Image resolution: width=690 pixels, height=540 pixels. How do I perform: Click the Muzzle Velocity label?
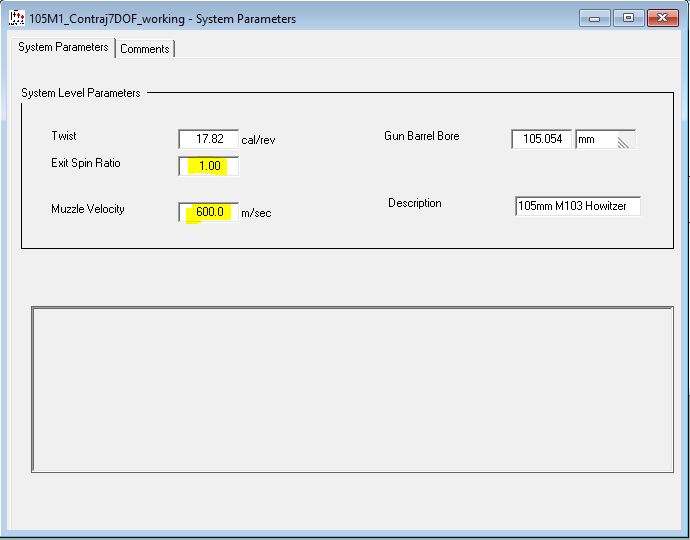coord(90,209)
